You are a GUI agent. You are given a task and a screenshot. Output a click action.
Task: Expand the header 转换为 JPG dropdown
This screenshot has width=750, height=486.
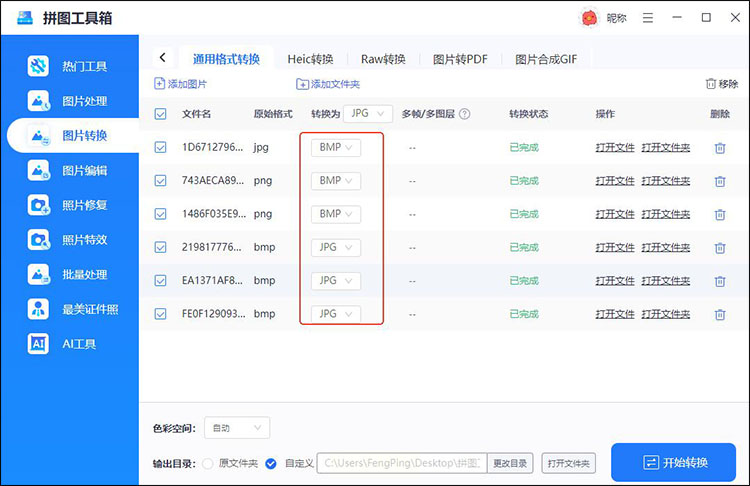coord(368,114)
